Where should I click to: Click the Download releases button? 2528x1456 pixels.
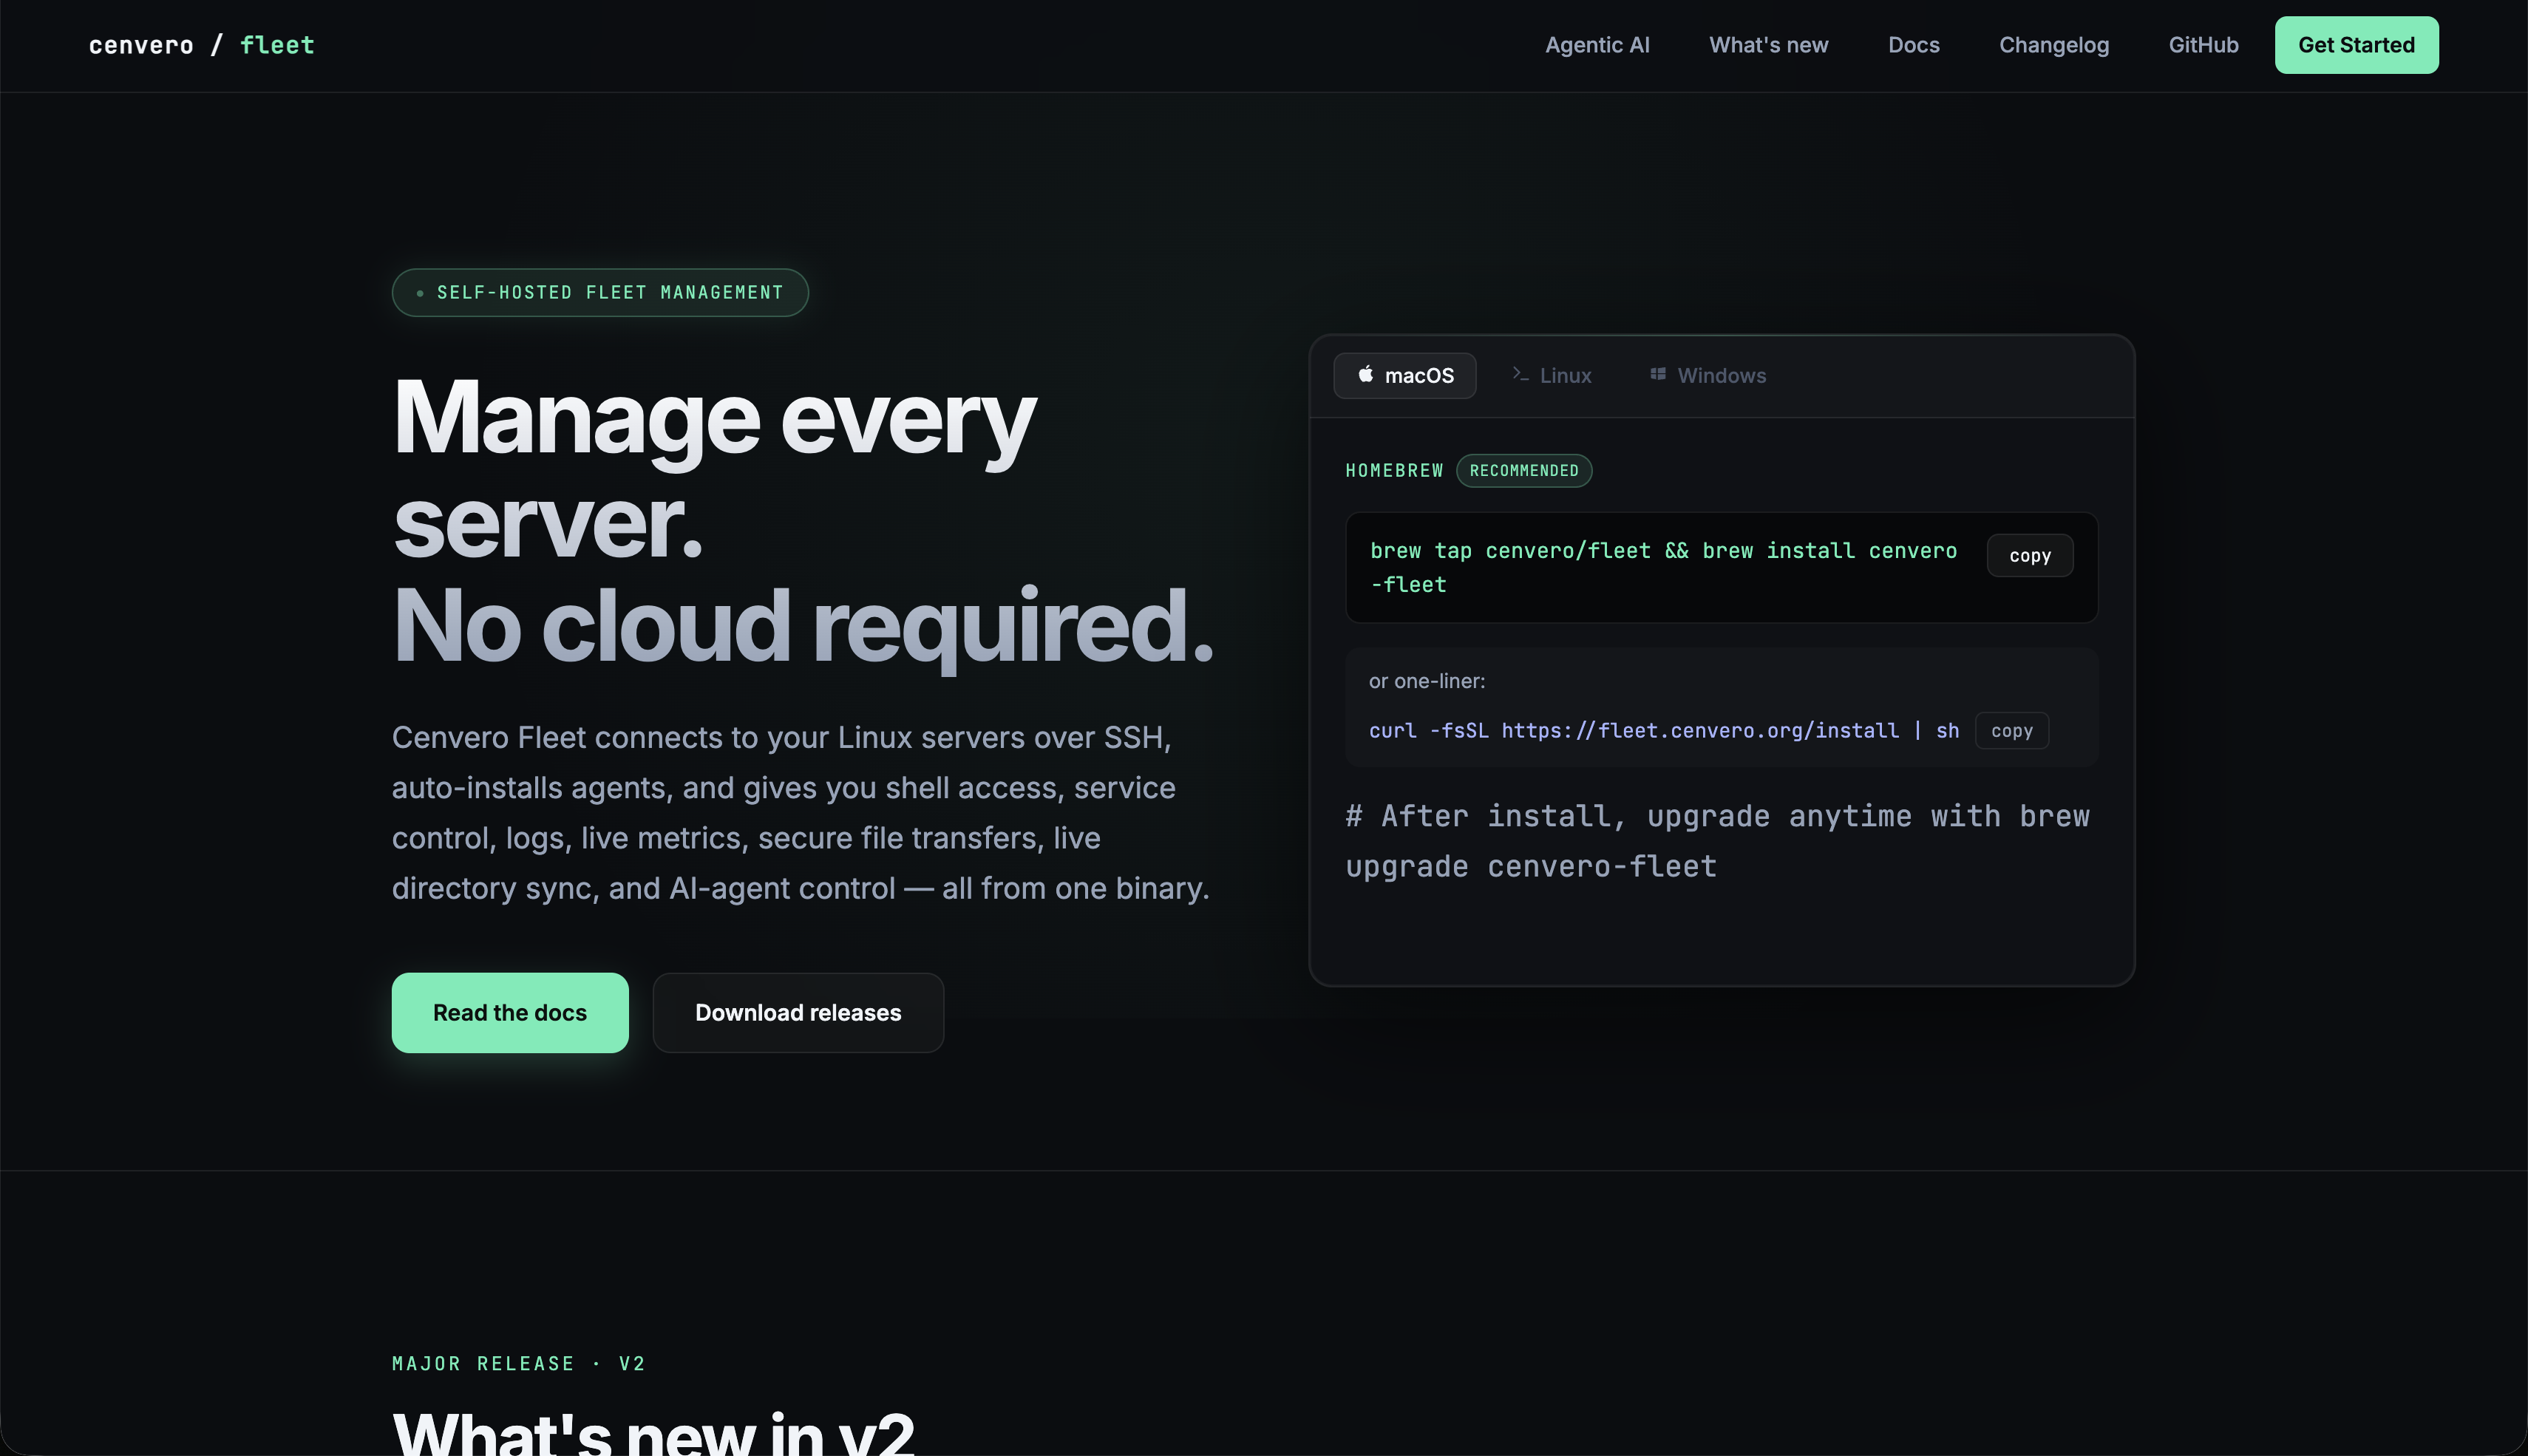point(798,1013)
